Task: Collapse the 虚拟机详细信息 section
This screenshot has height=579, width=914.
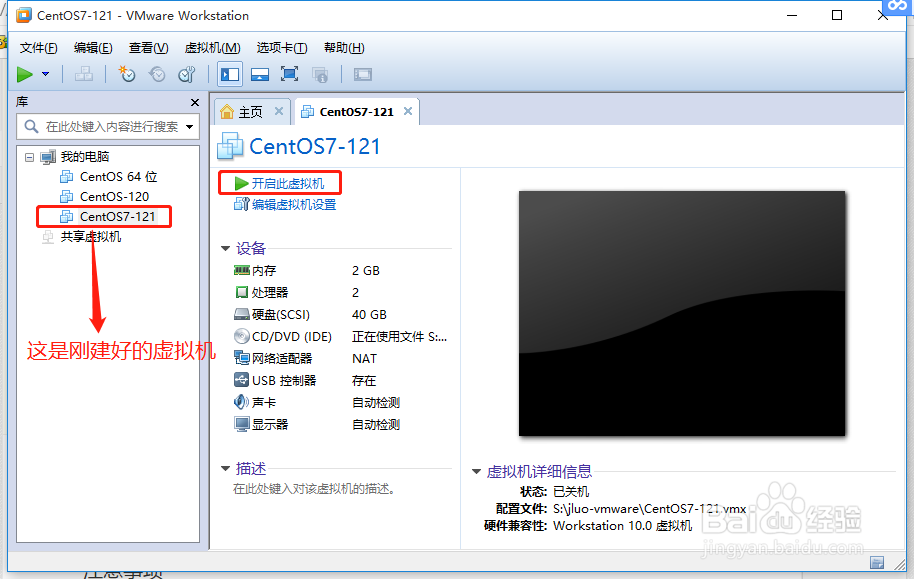Action: click(x=476, y=471)
